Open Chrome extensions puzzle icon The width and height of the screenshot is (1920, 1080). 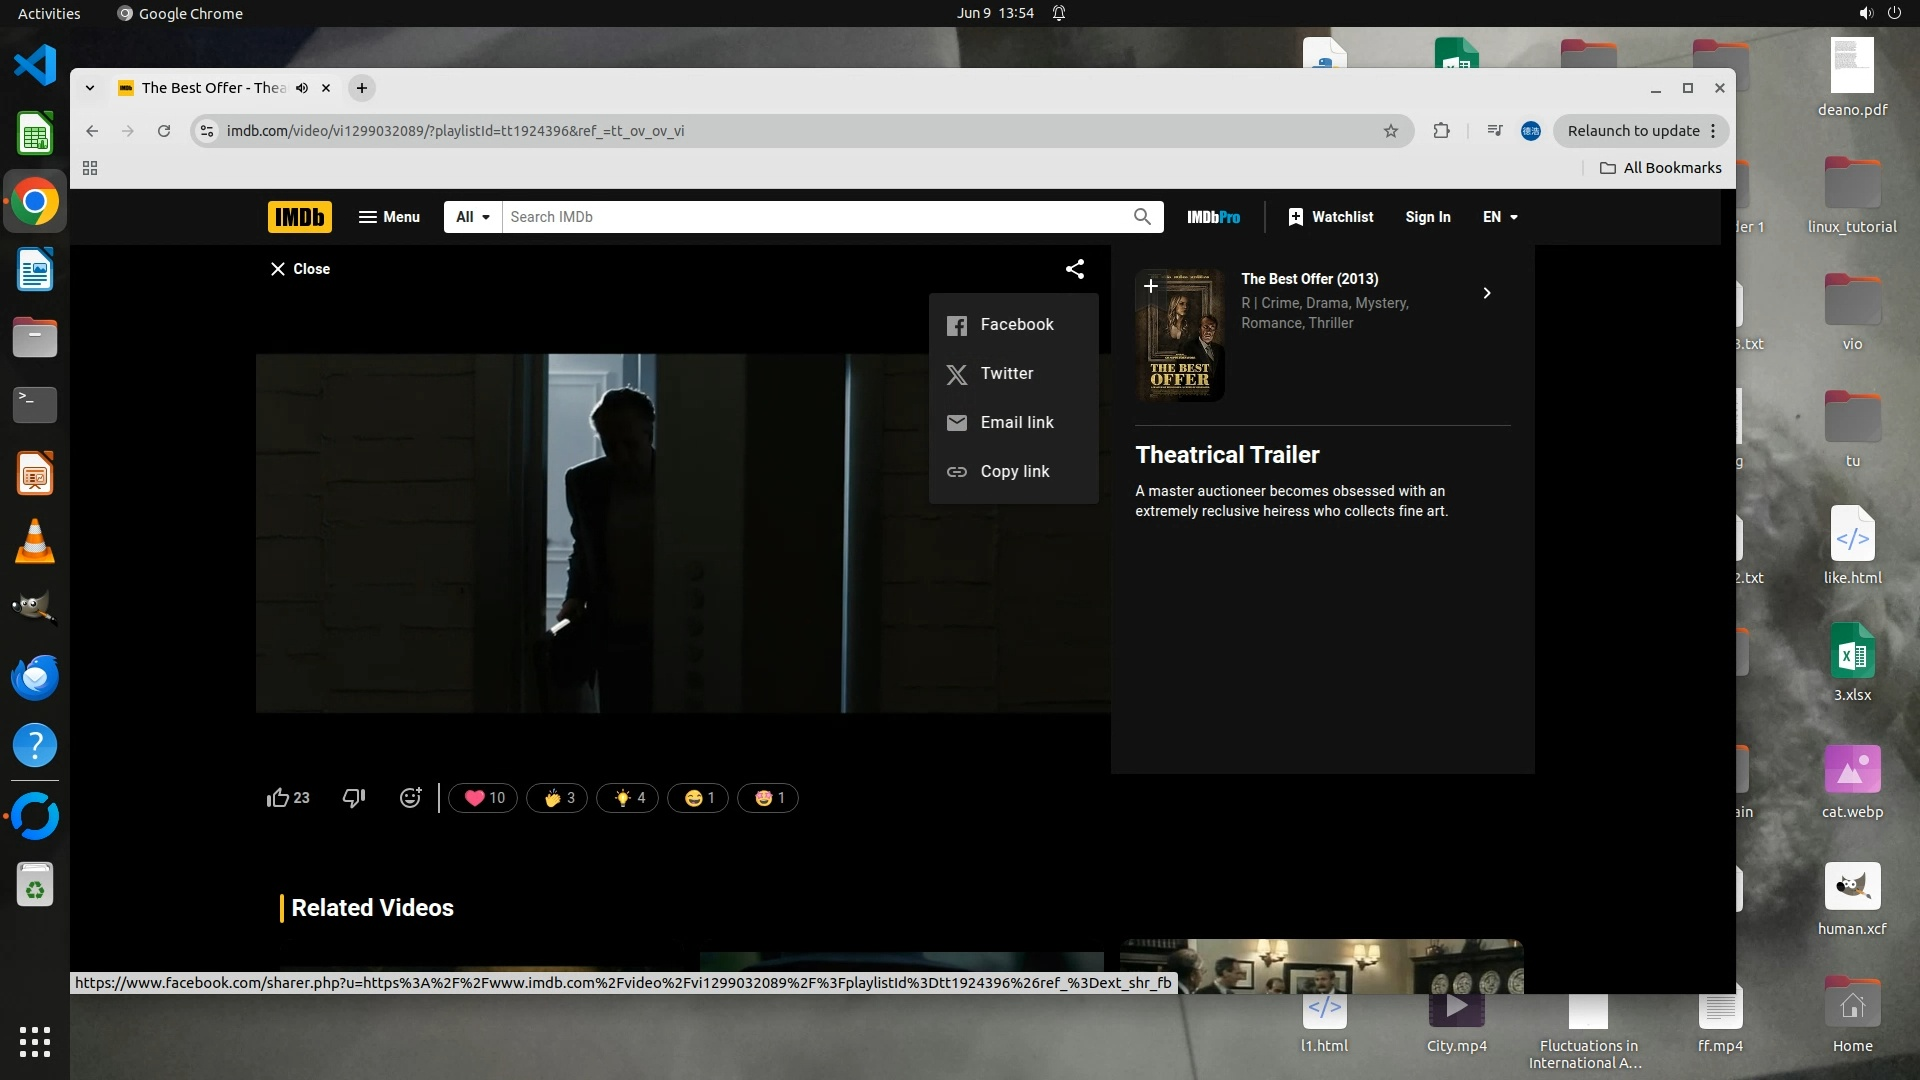[x=1441, y=131]
